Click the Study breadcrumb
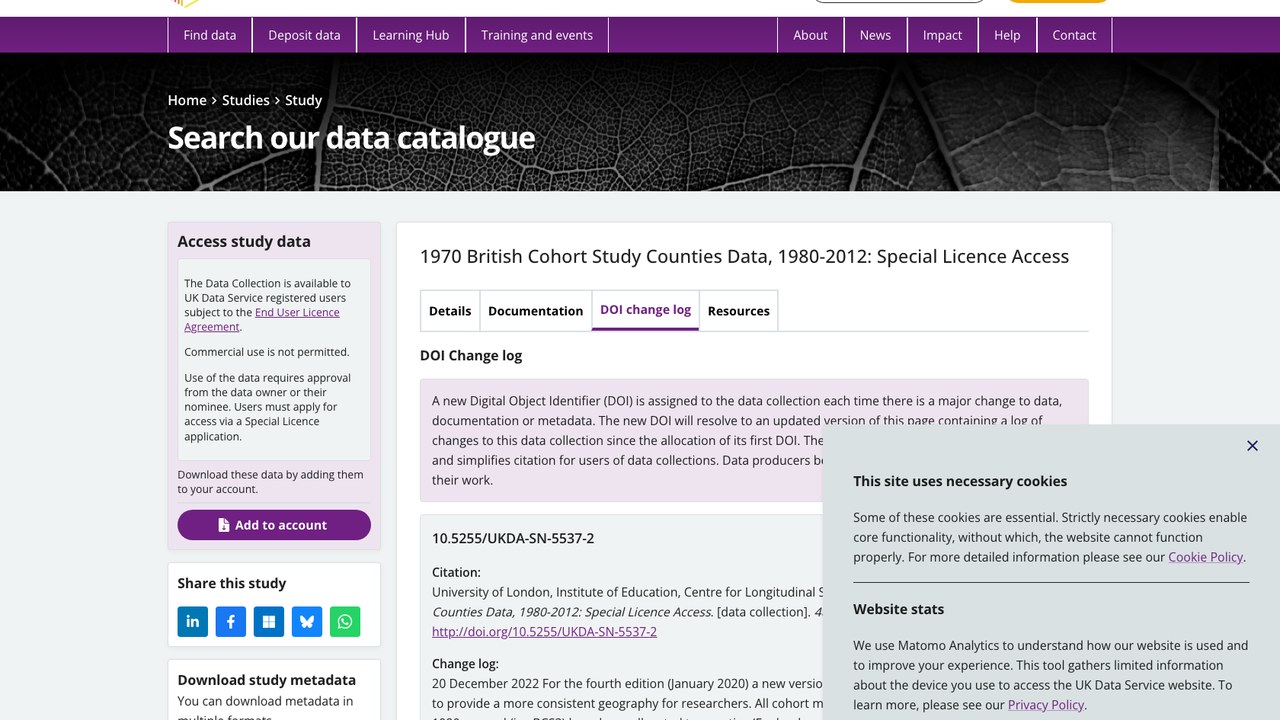This screenshot has width=1280, height=720. [303, 100]
